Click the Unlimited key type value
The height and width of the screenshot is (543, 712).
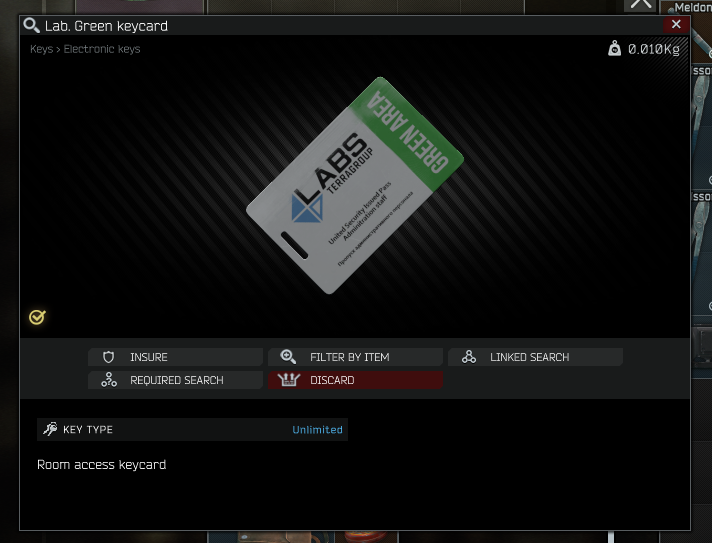(x=317, y=429)
